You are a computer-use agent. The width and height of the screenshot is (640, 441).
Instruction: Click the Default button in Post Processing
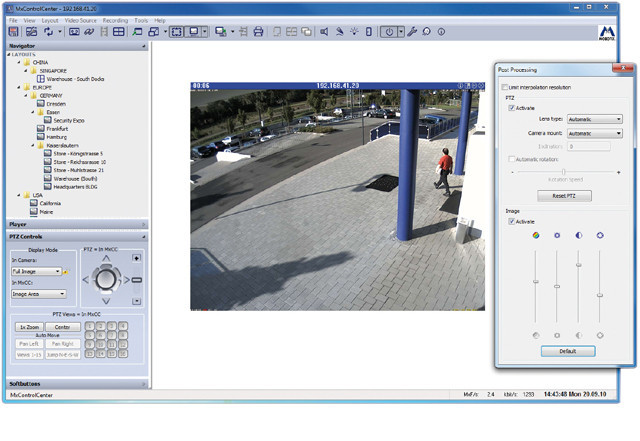coord(566,351)
